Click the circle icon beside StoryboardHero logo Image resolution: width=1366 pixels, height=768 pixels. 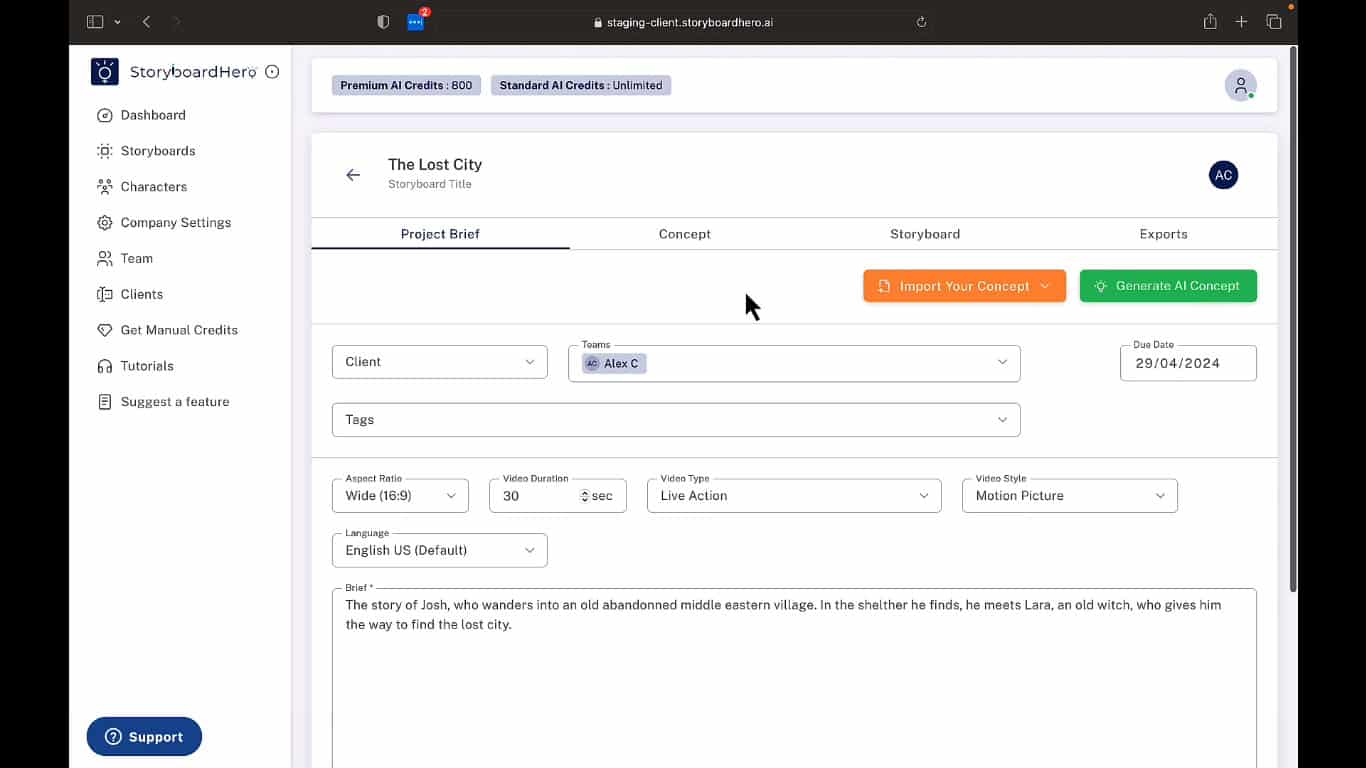[272, 72]
